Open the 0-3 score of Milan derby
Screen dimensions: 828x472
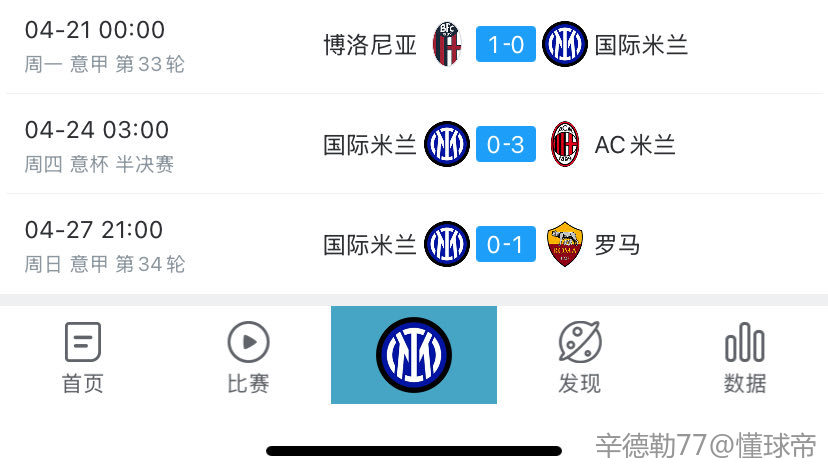click(x=506, y=144)
